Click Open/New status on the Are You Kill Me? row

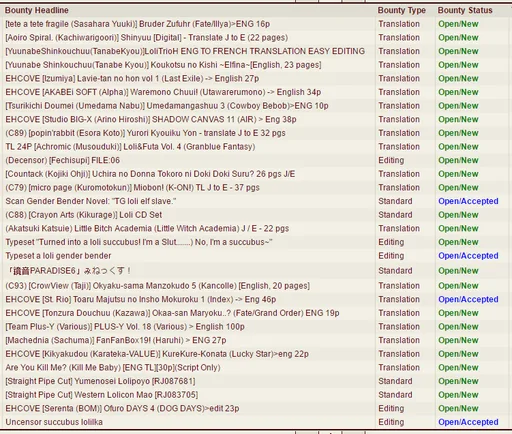click(x=458, y=368)
